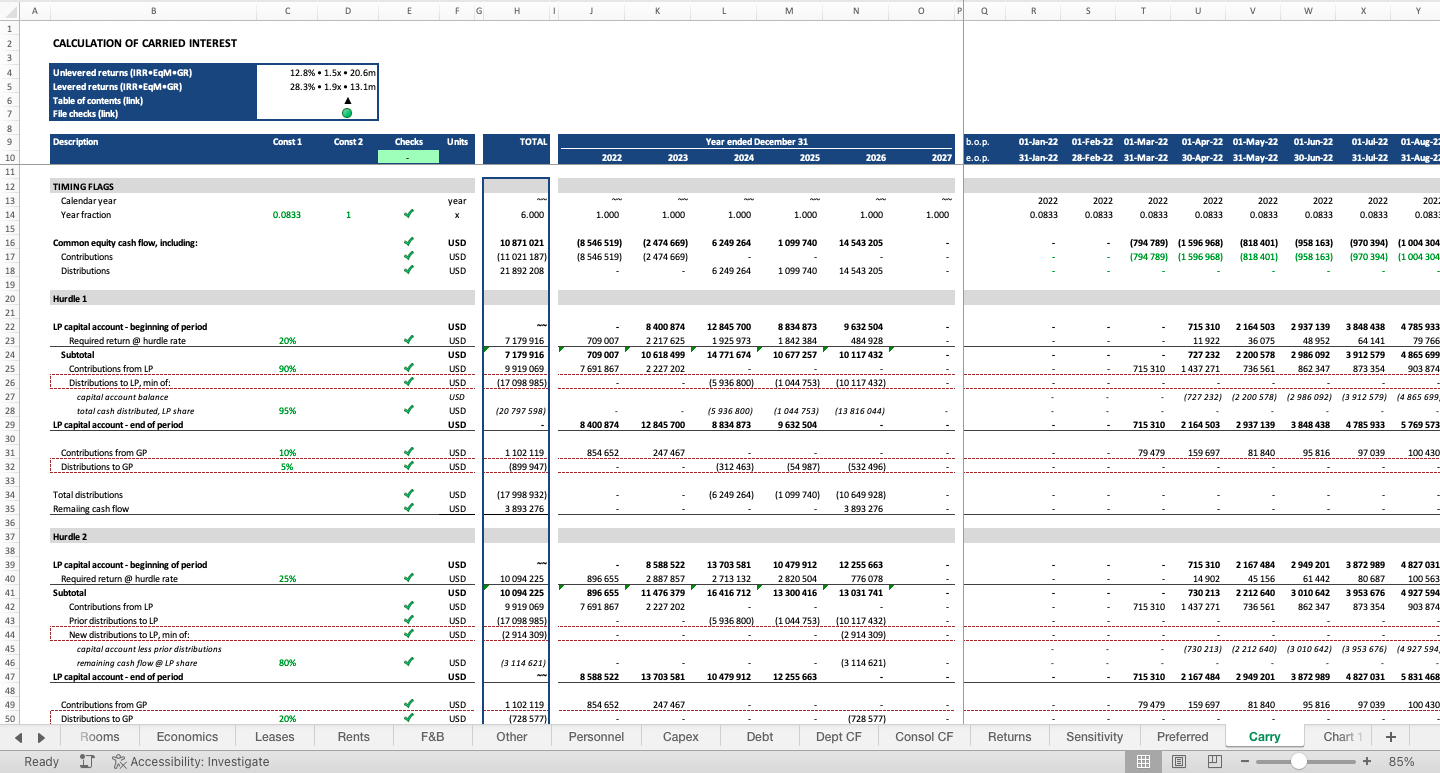Screen dimensions: 1440x773
Task: Open Accessibility: Investigate checker
Action: 190,761
